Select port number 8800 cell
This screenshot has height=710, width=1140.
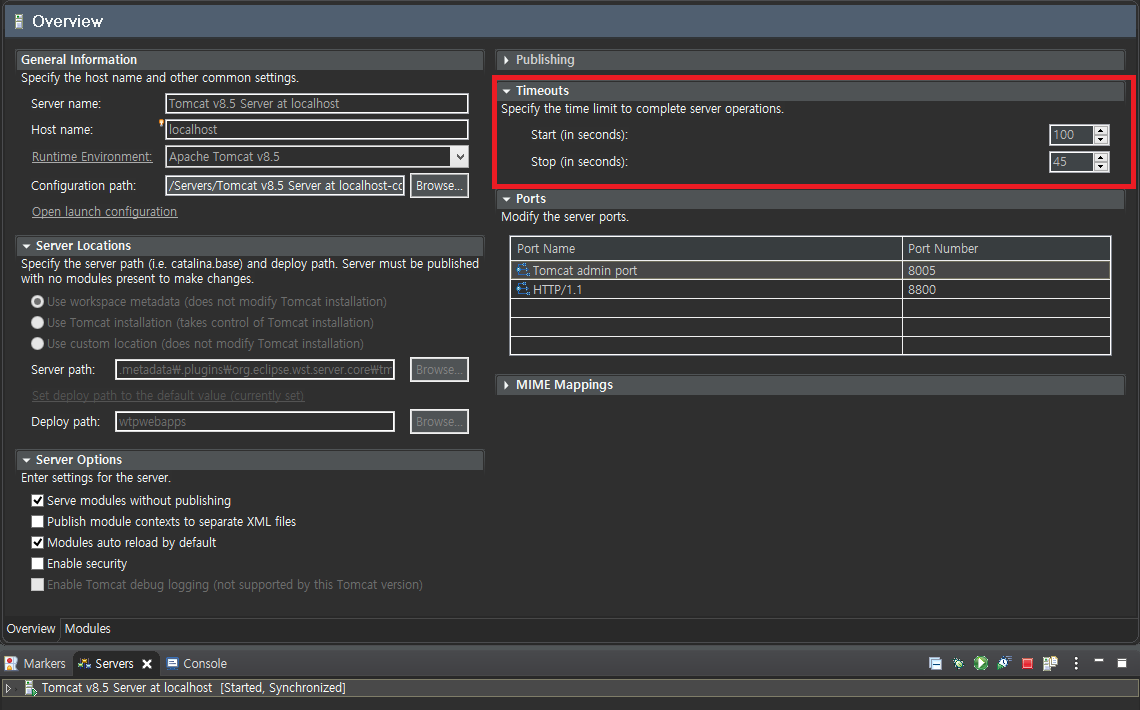pos(1006,289)
